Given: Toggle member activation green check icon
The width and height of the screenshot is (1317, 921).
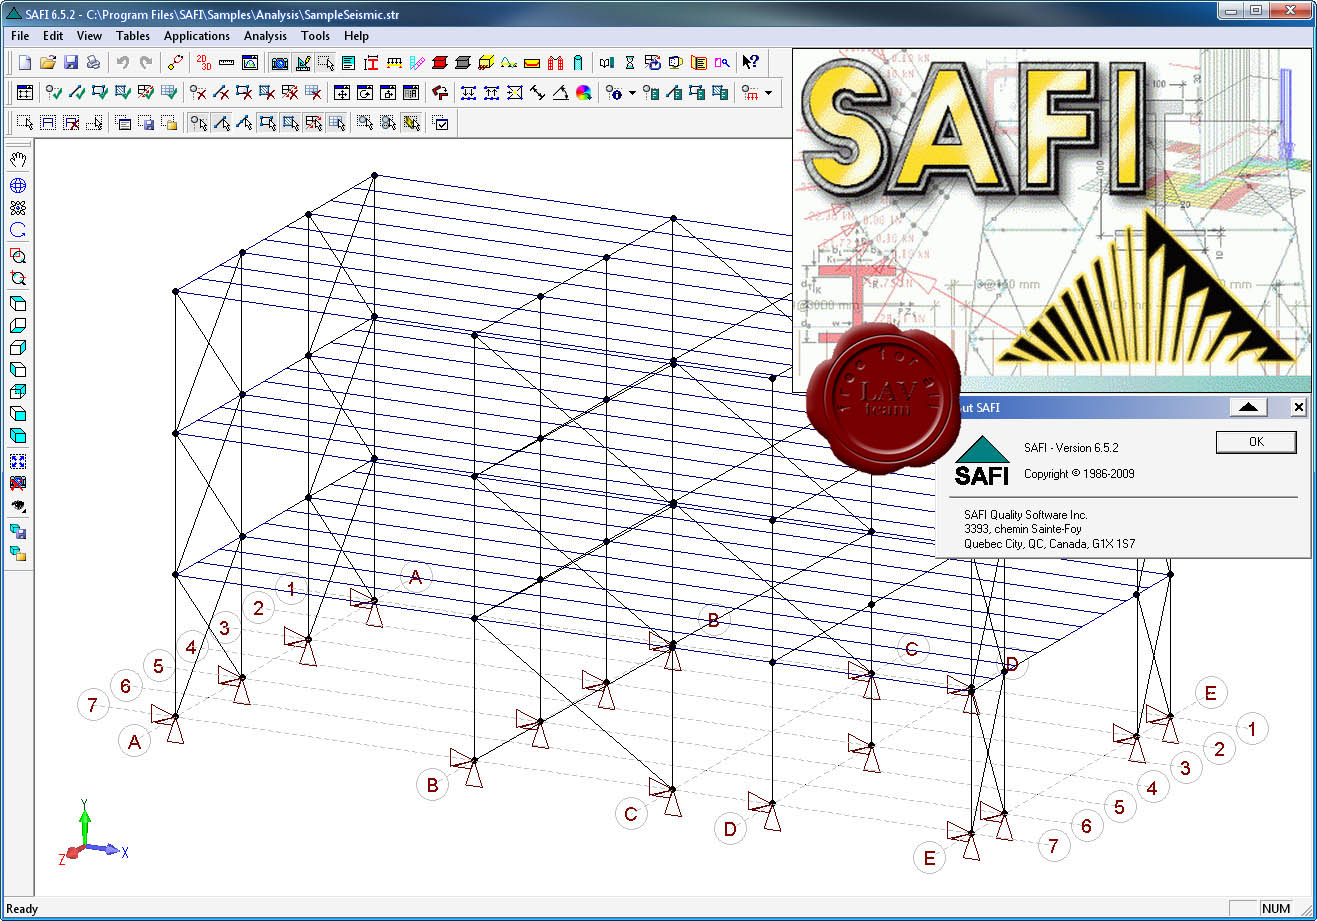Looking at the screenshot, I should click(75, 93).
